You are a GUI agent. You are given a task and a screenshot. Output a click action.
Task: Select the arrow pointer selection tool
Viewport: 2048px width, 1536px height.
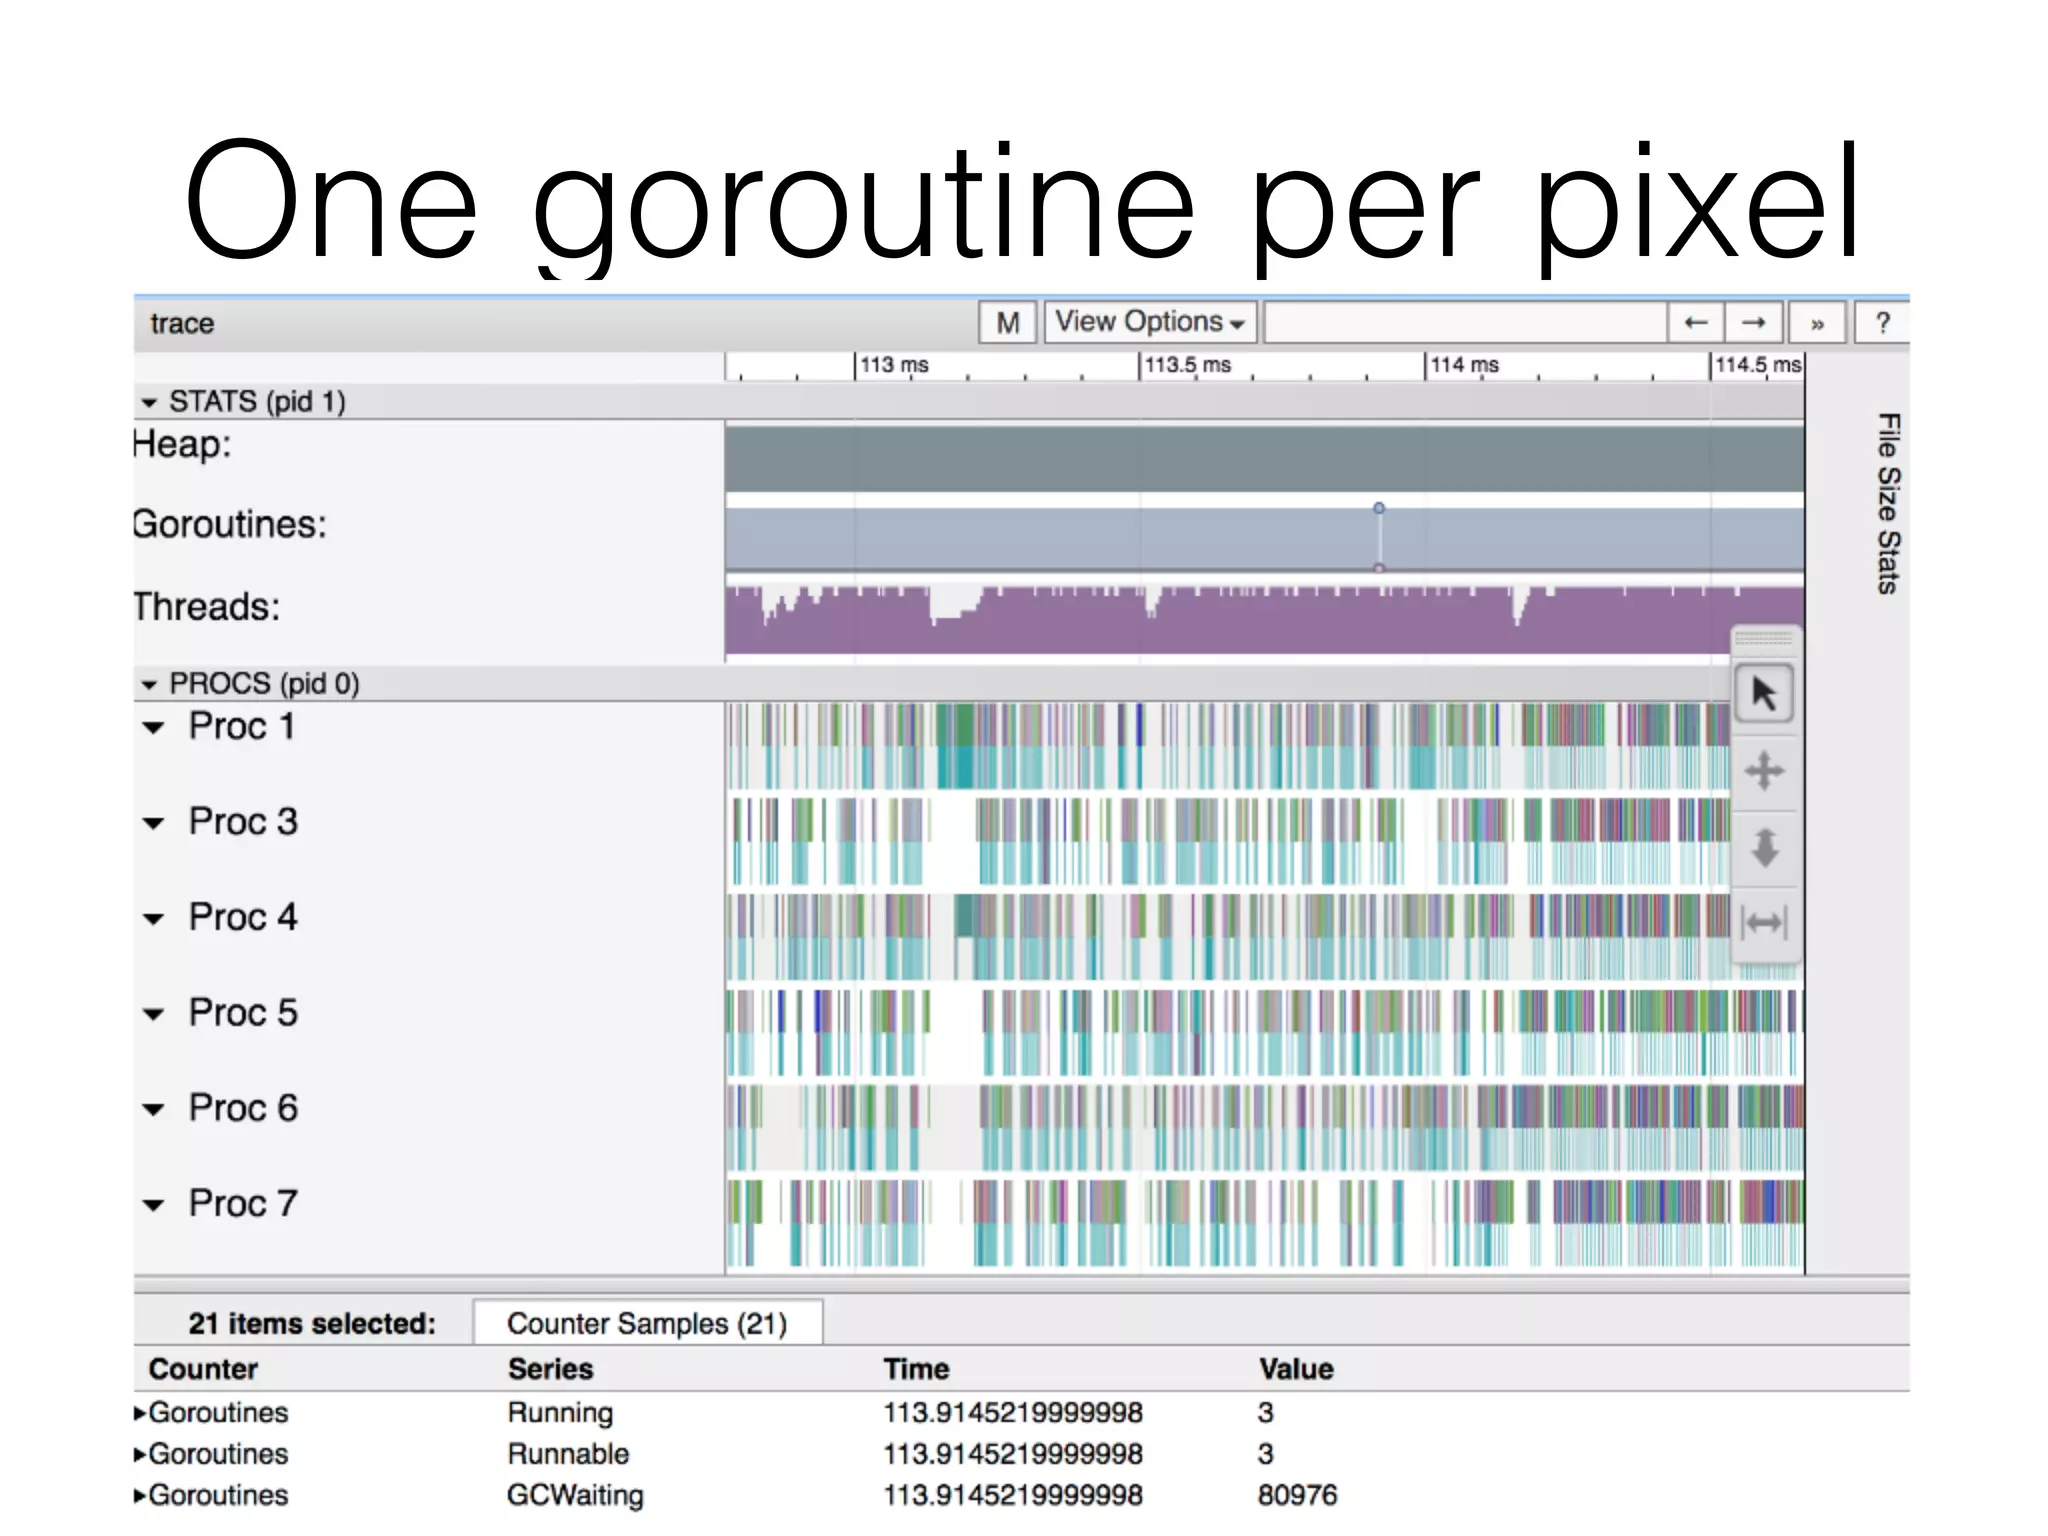[1764, 693]
